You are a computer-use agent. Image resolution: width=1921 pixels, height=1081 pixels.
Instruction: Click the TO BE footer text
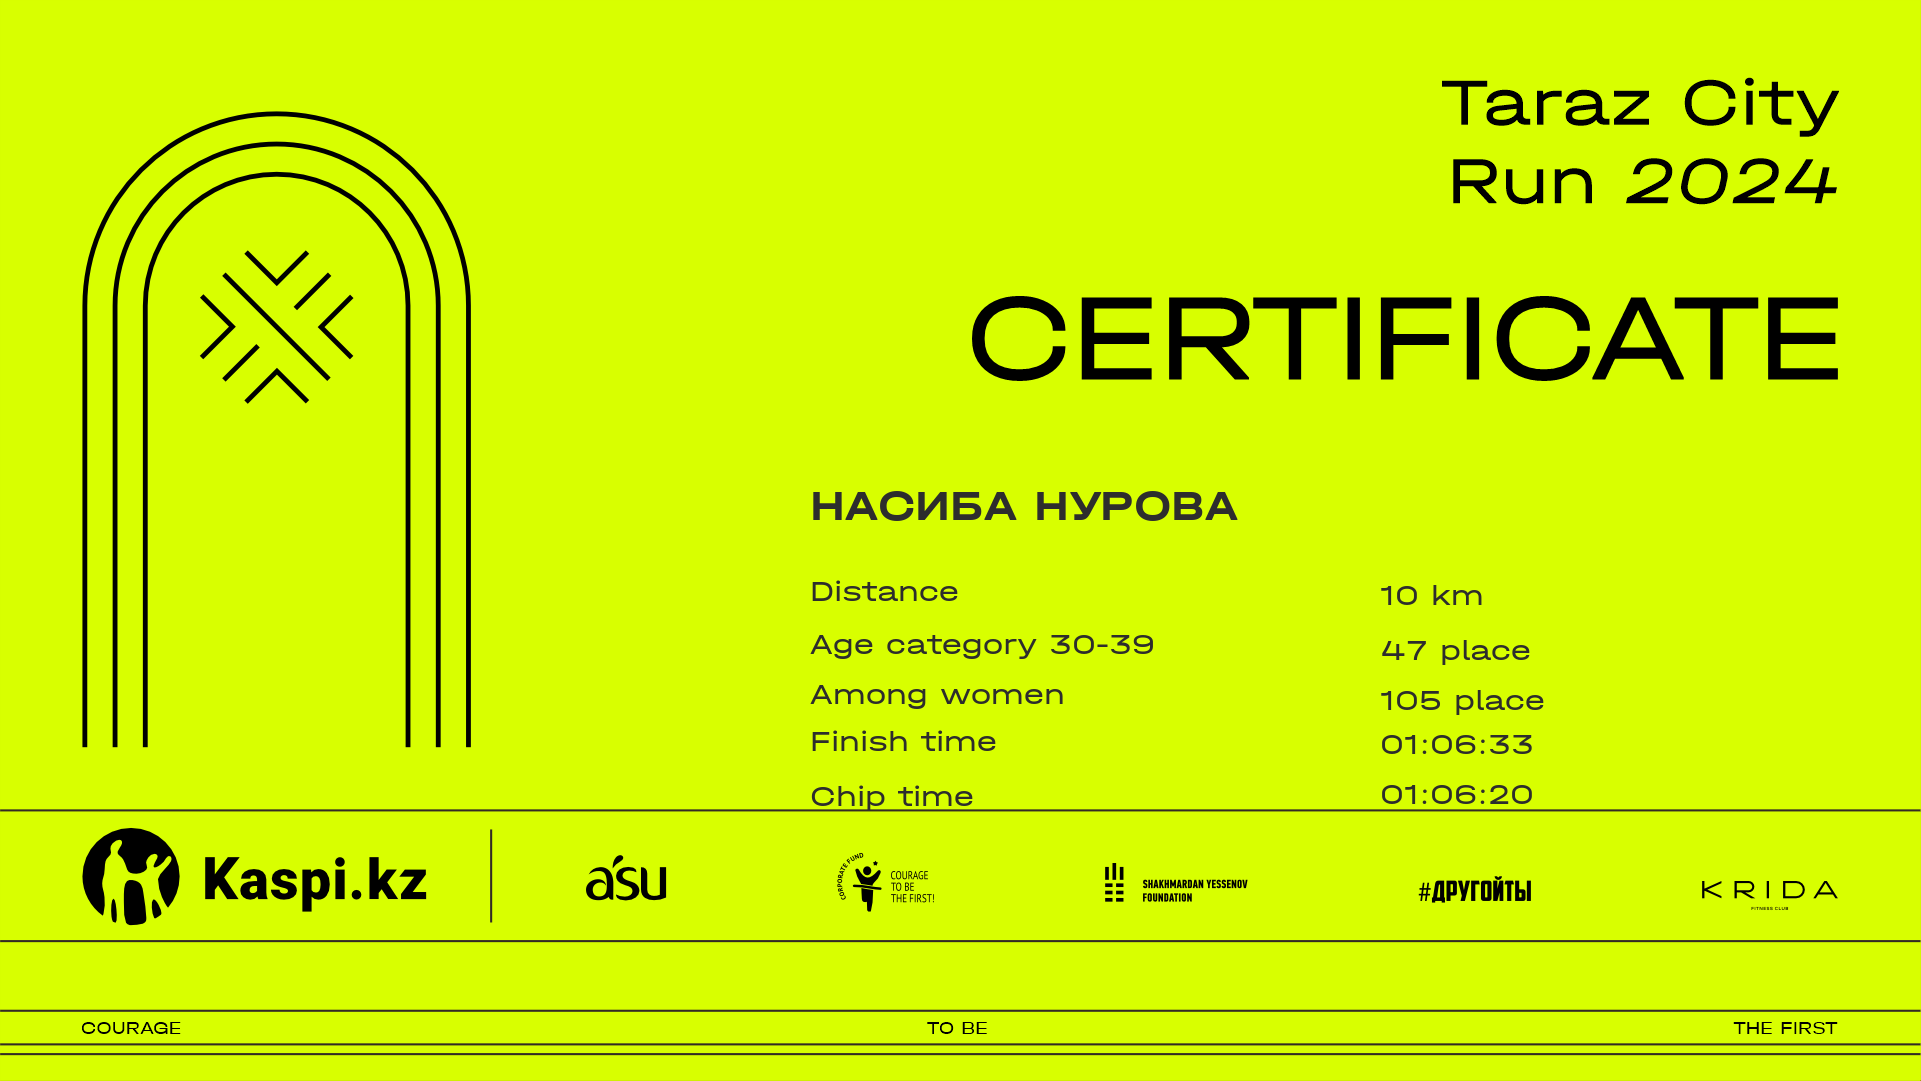click(x=957, y=1028)
